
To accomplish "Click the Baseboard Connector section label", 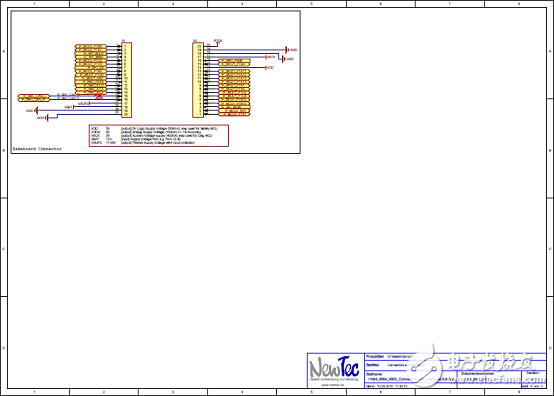I will [x=37, y=149].
